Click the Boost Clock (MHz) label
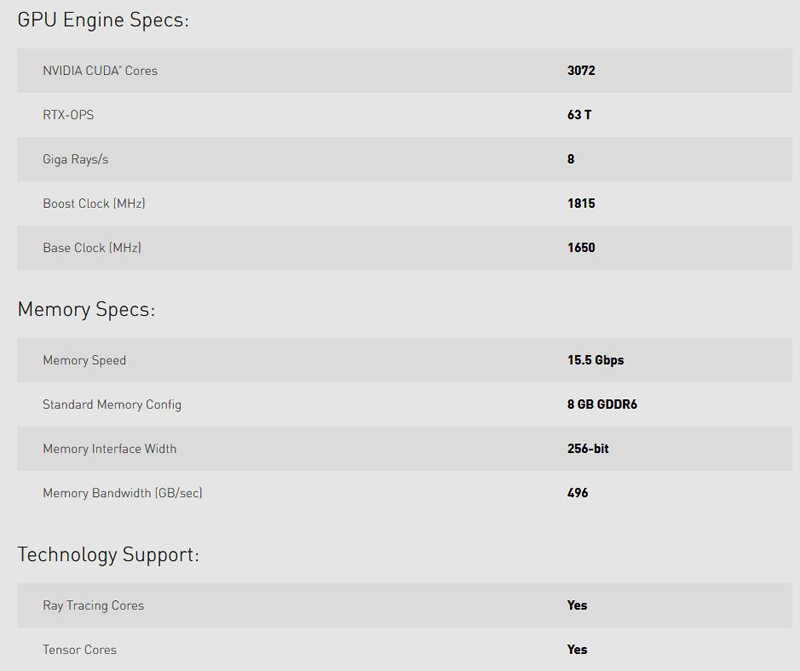 coord(94,203)
